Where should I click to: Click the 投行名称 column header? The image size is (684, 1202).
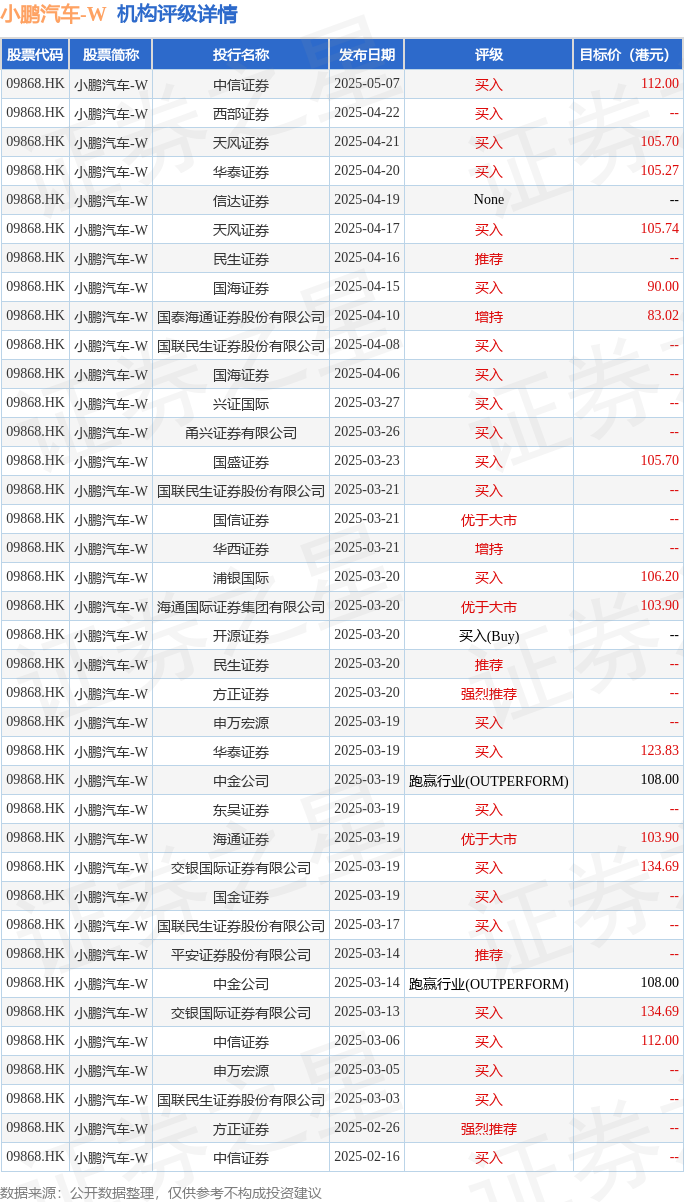[x=241, y=55]
